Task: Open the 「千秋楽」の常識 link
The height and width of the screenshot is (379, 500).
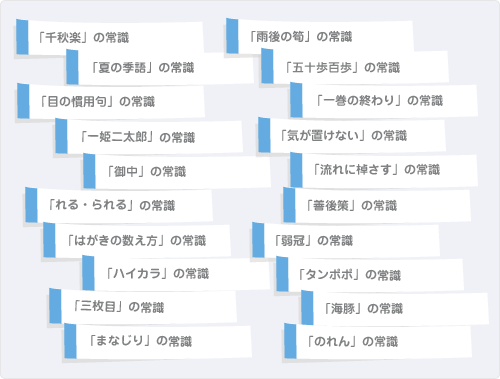Action: click(x=110, y=37)
